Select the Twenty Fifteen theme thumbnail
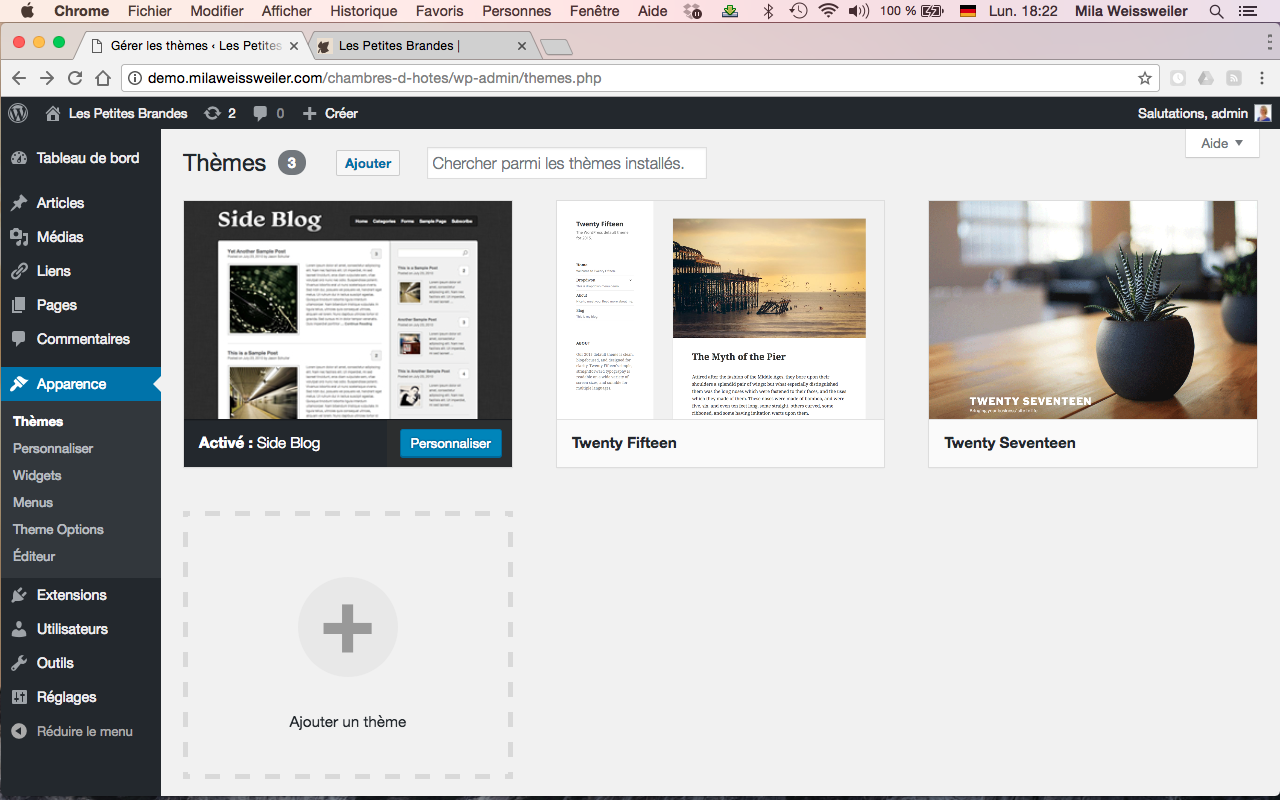Screen dimensions: 1280x800 pyautogui.click(x=720, y=310)
